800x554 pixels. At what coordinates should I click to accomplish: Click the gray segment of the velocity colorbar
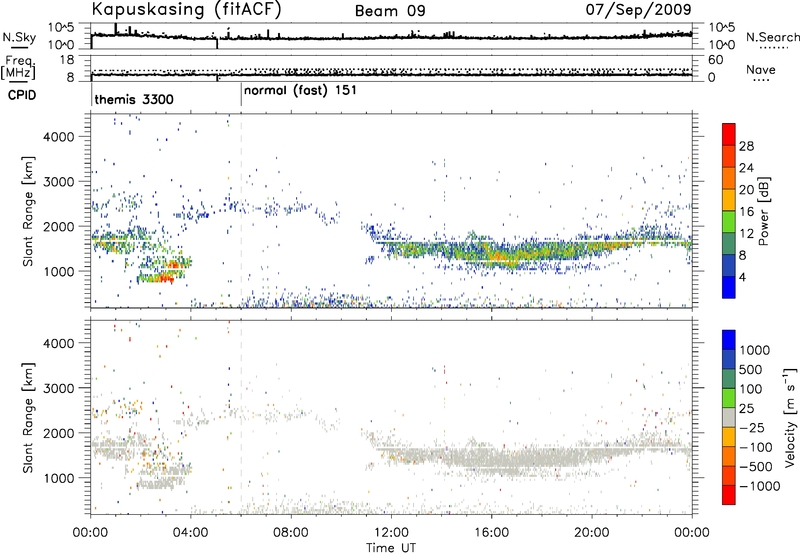point(729,417)
